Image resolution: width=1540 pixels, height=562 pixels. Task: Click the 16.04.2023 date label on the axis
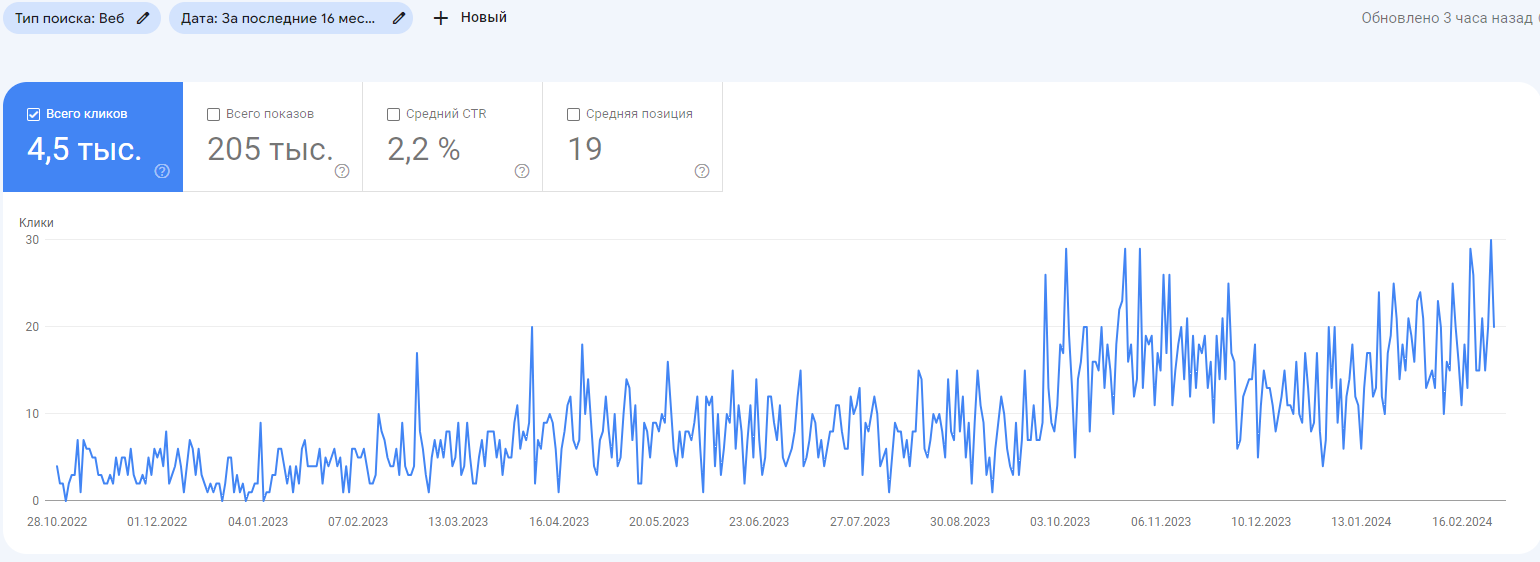[559, 522]
